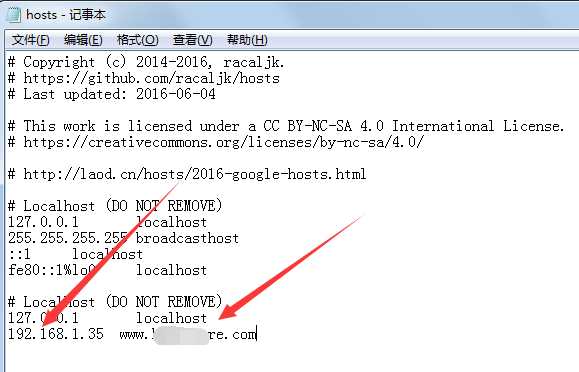Image resolution: width=579 pixels, height=372 pixels.
Task: Click the github.com/racaljk/hosts URL line
Action: (144, 78)
